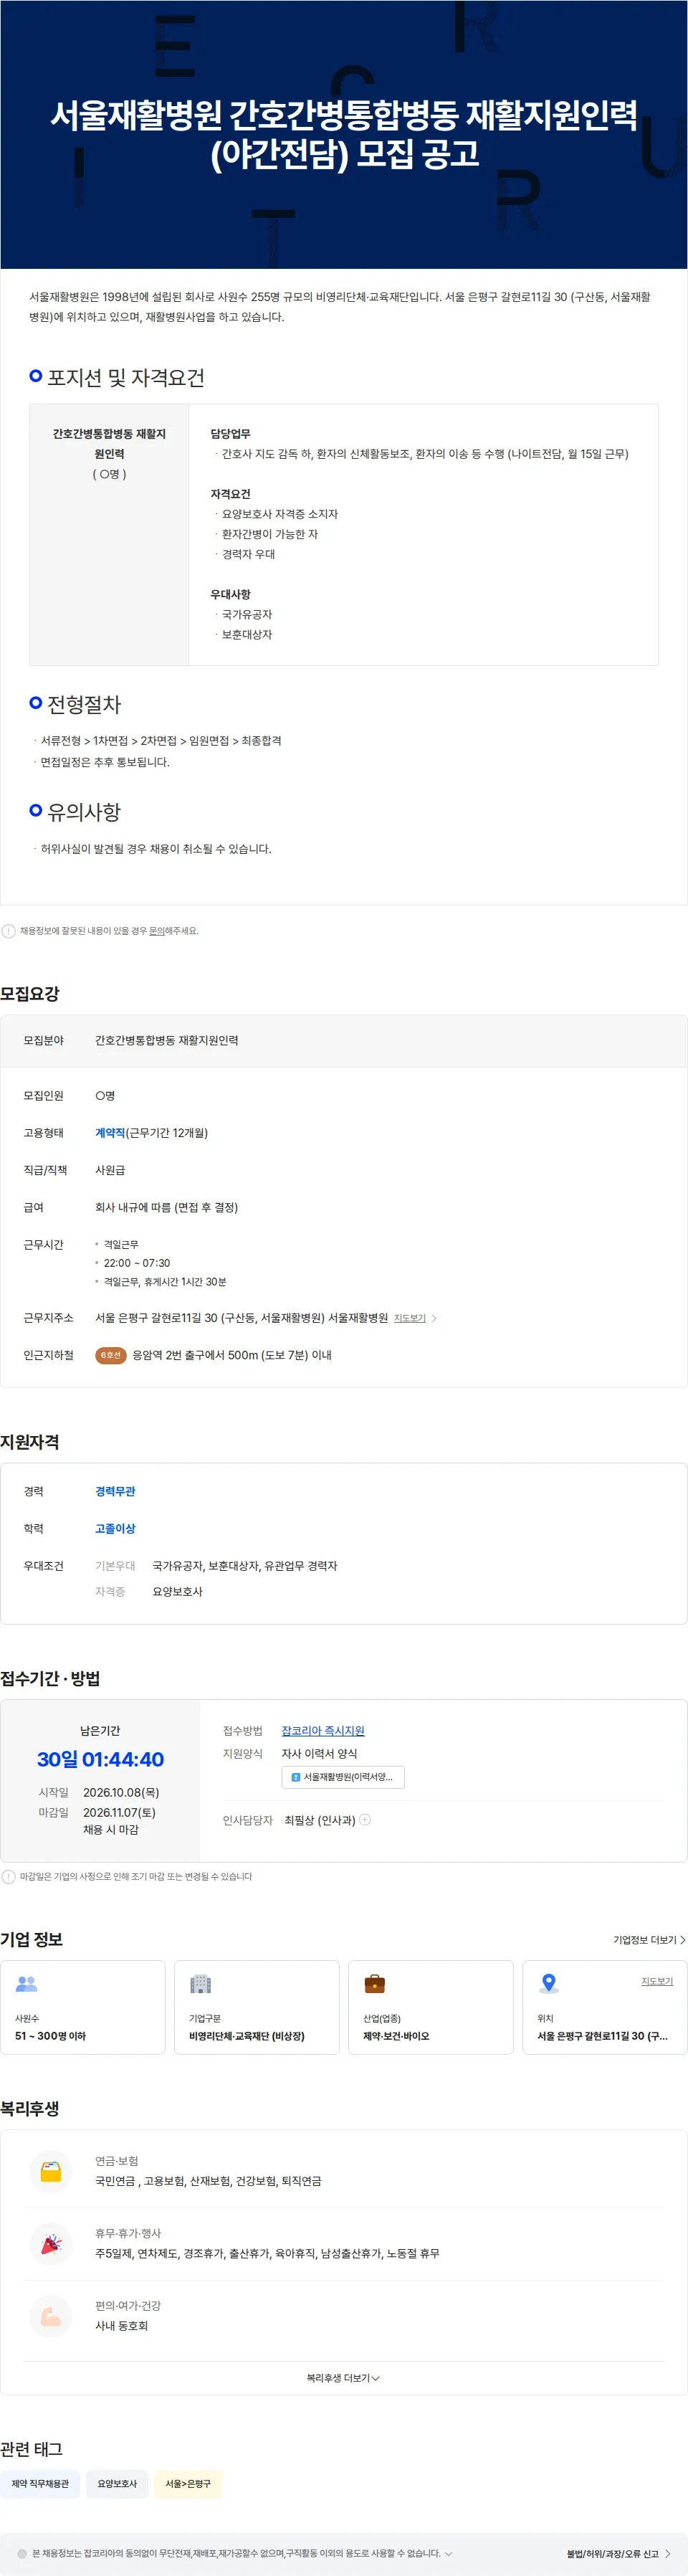
Task: Click the 30일 01:44:40 remaining time
Action: point(100,1759)
